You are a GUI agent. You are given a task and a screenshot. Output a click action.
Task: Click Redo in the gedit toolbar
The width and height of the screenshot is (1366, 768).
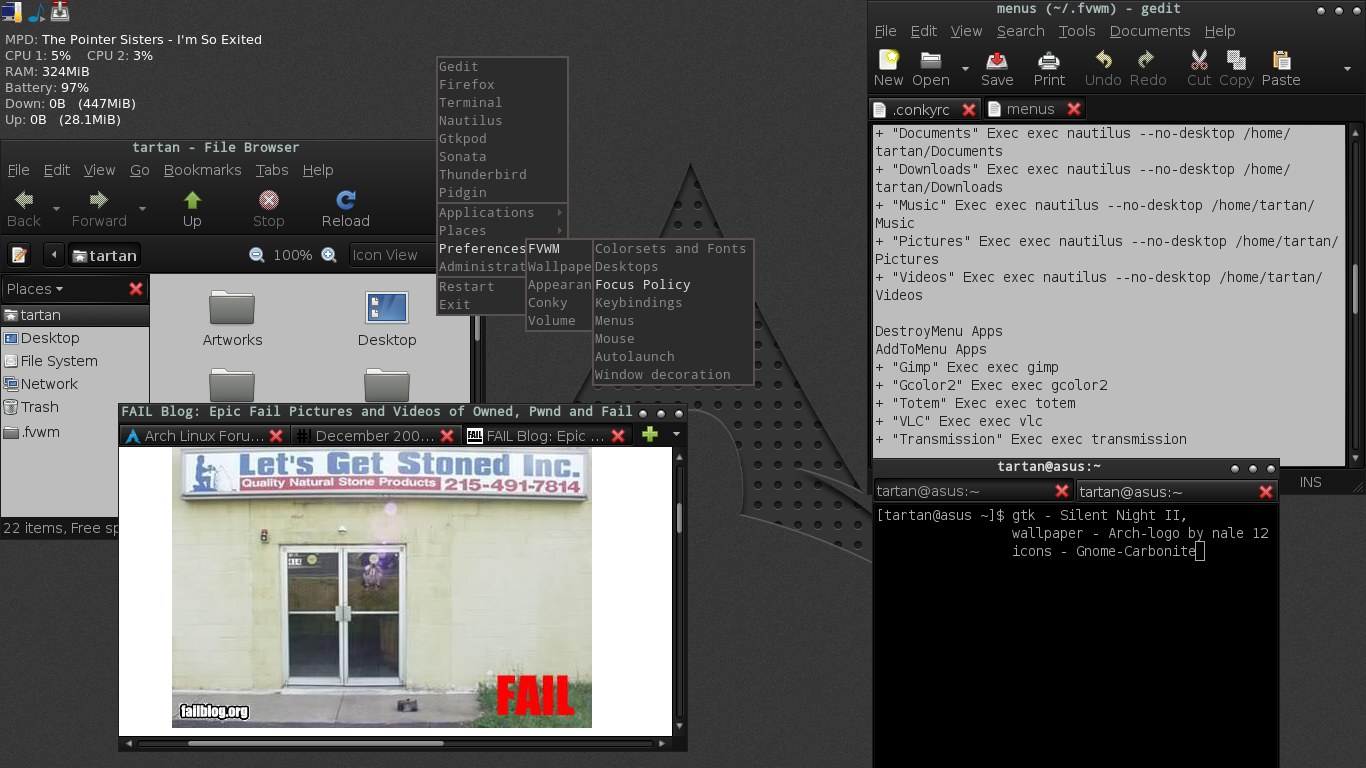coord(1148,69)
